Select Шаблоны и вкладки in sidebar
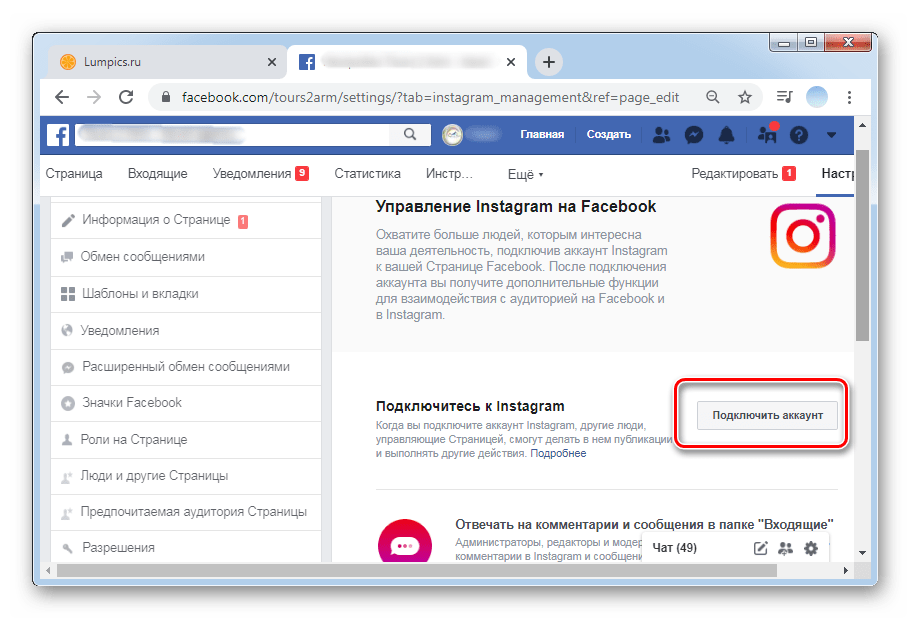 (186, 294)
